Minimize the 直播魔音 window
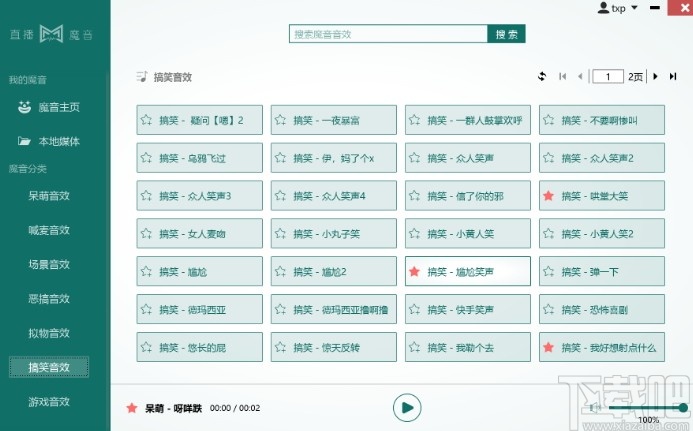Viewport: 693px width, 431px height. click(x=655, y=8)
